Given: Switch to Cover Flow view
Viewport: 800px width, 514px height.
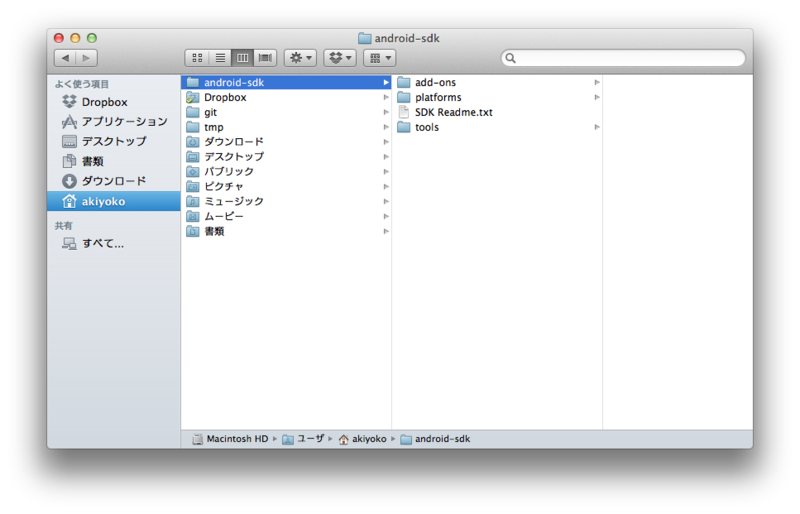Looking at the screenshot, I should (265, 58).
